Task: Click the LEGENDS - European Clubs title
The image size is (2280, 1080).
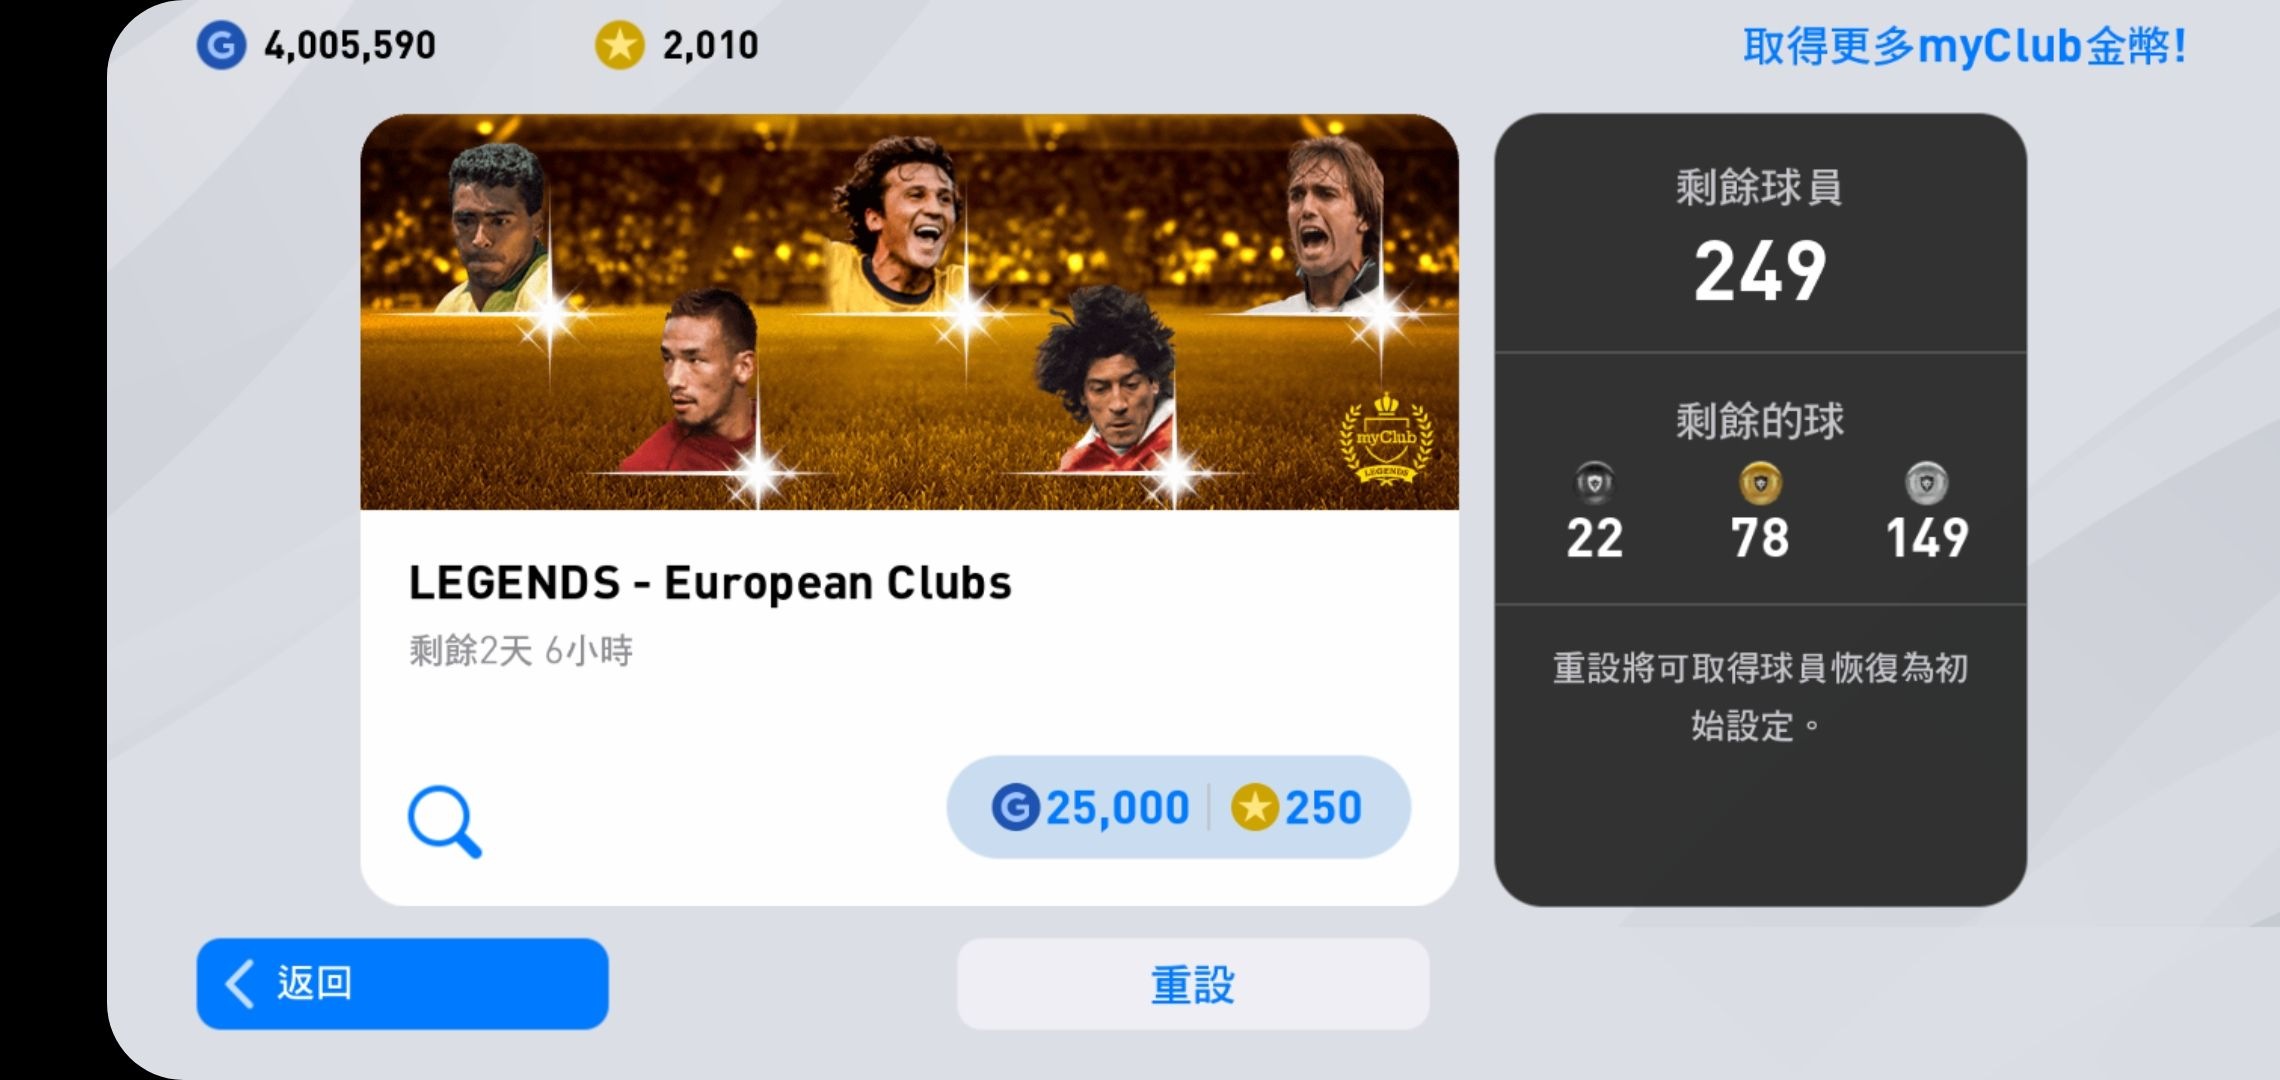Action: [710, 583]
